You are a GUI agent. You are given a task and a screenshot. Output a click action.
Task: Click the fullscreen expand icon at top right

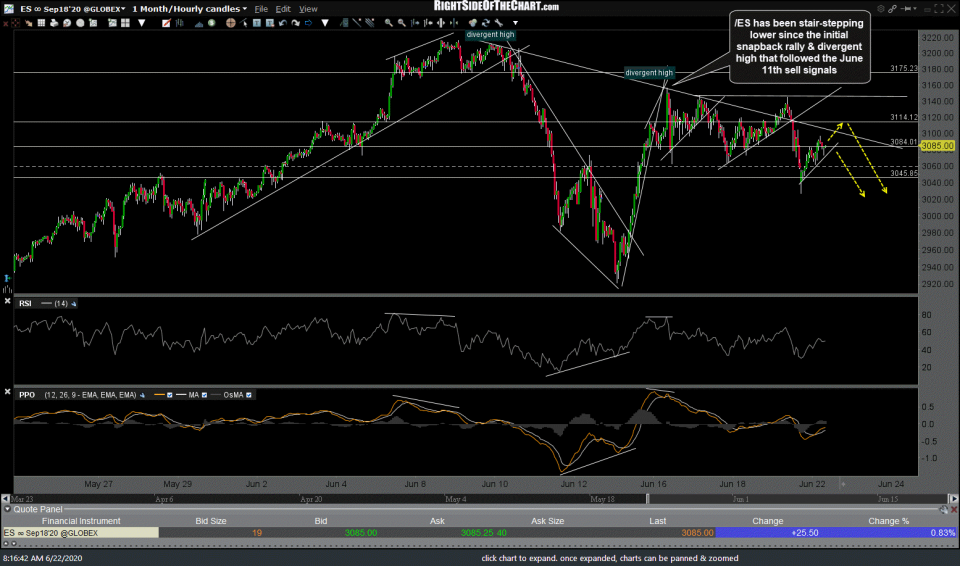pyautogui.click(x=939, y=9)
